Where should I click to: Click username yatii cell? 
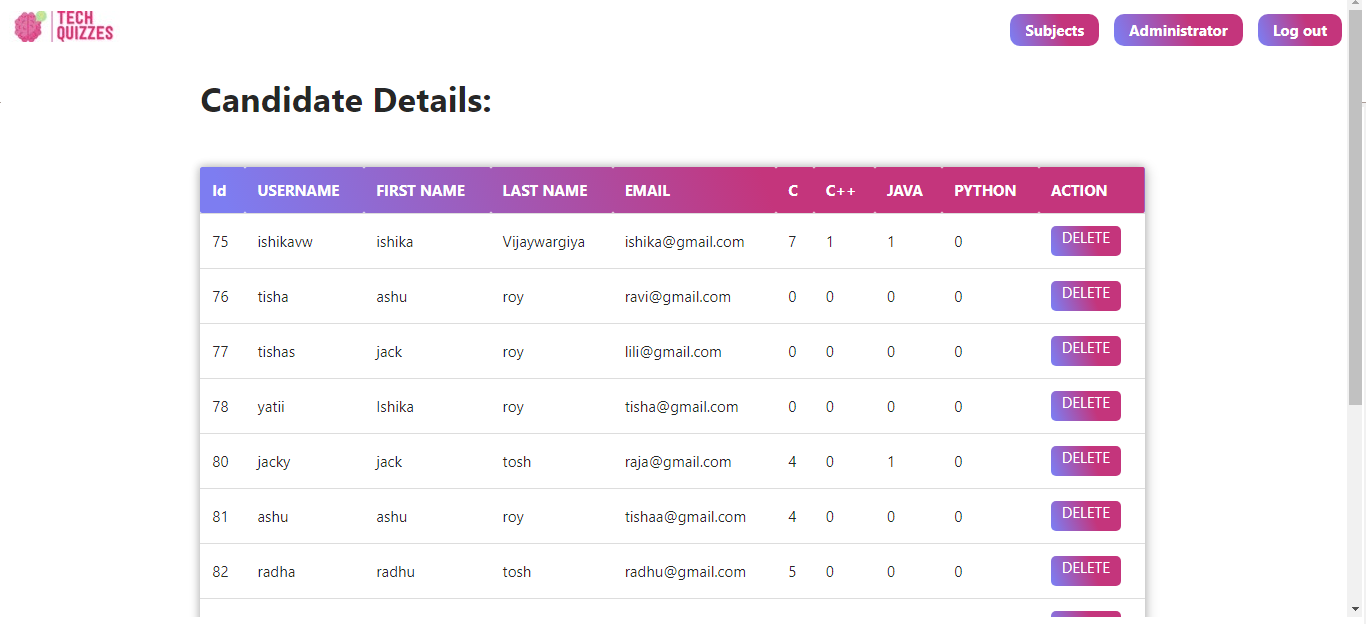(271, 406)
